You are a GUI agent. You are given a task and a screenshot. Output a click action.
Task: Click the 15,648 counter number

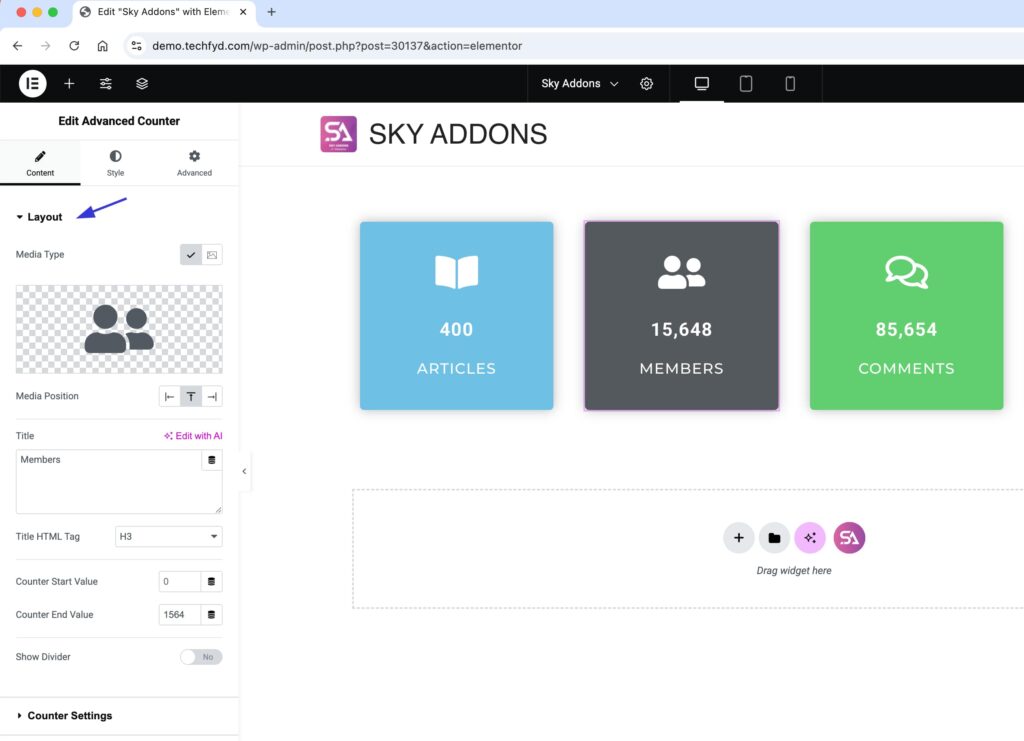pos(681,329)
